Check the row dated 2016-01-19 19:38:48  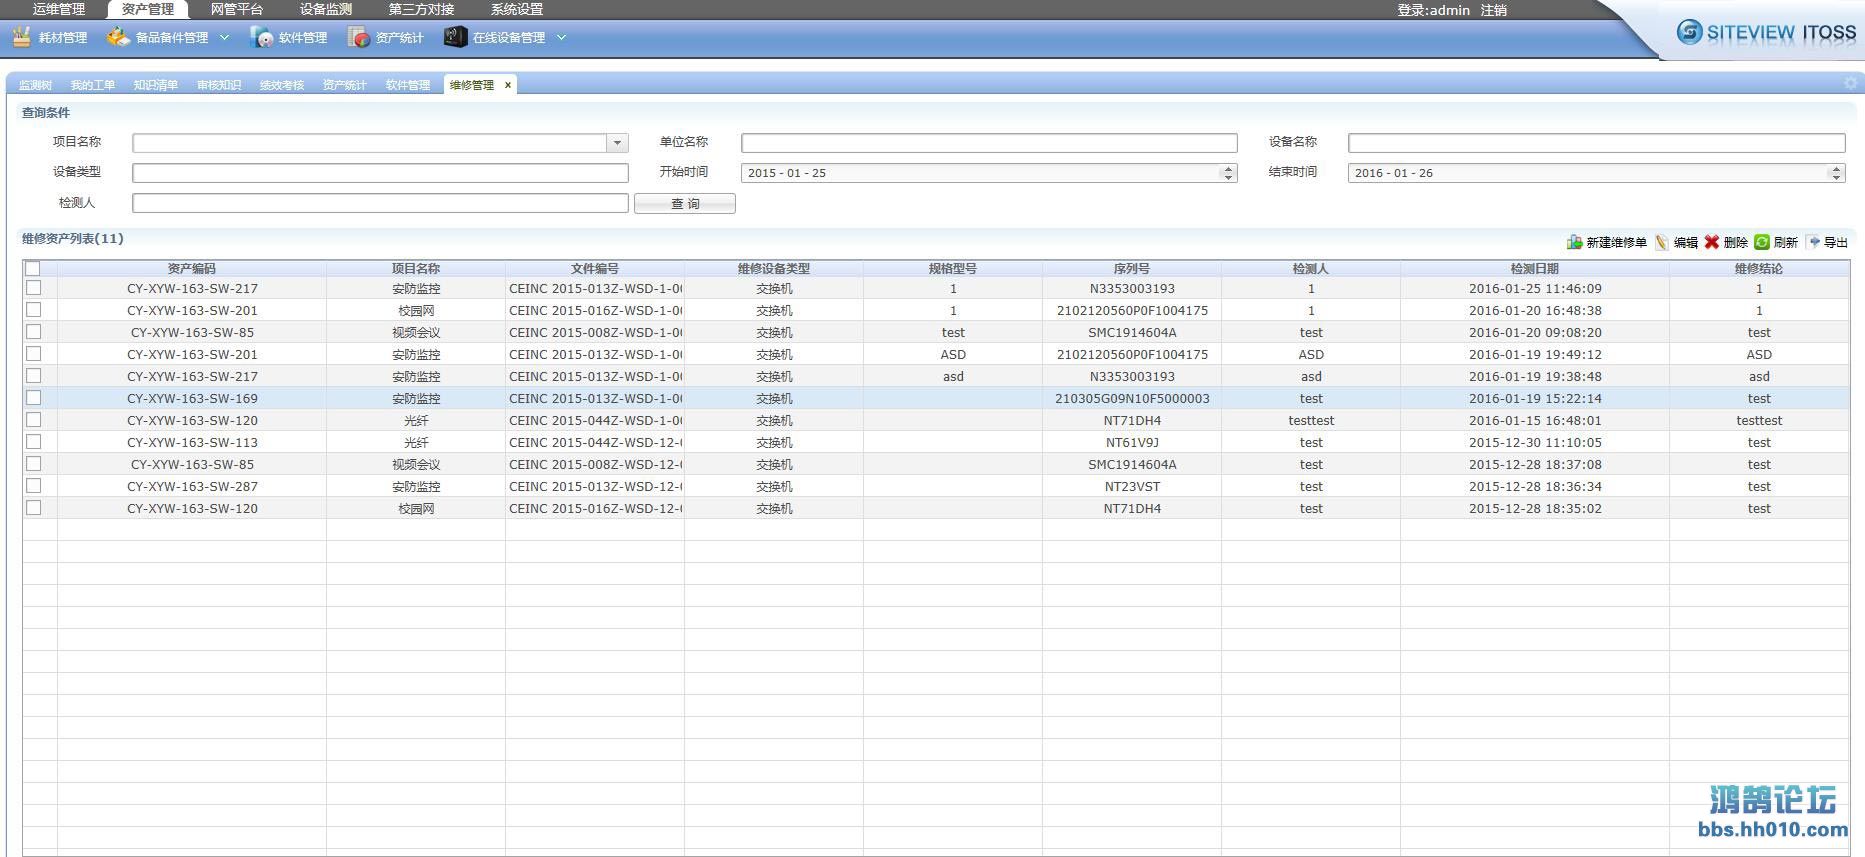tap(33, 376)
